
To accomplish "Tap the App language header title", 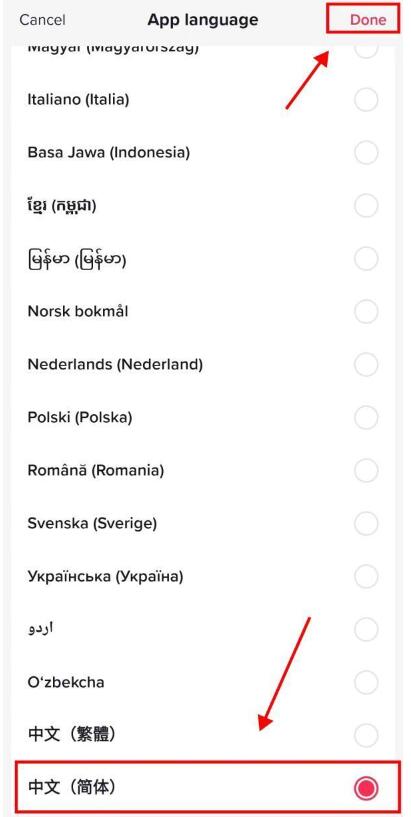I will click(203, 20).
